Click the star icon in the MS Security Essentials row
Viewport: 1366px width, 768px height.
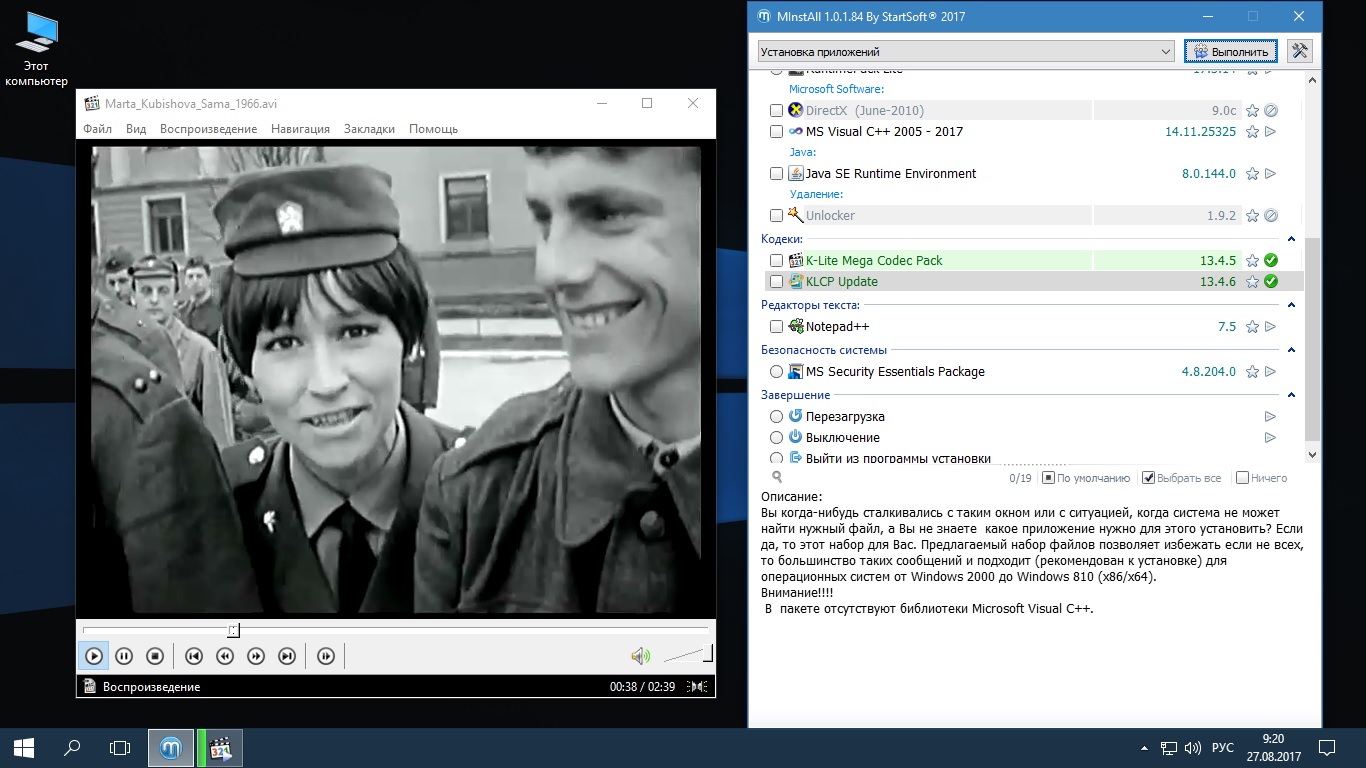[1252, 372]
